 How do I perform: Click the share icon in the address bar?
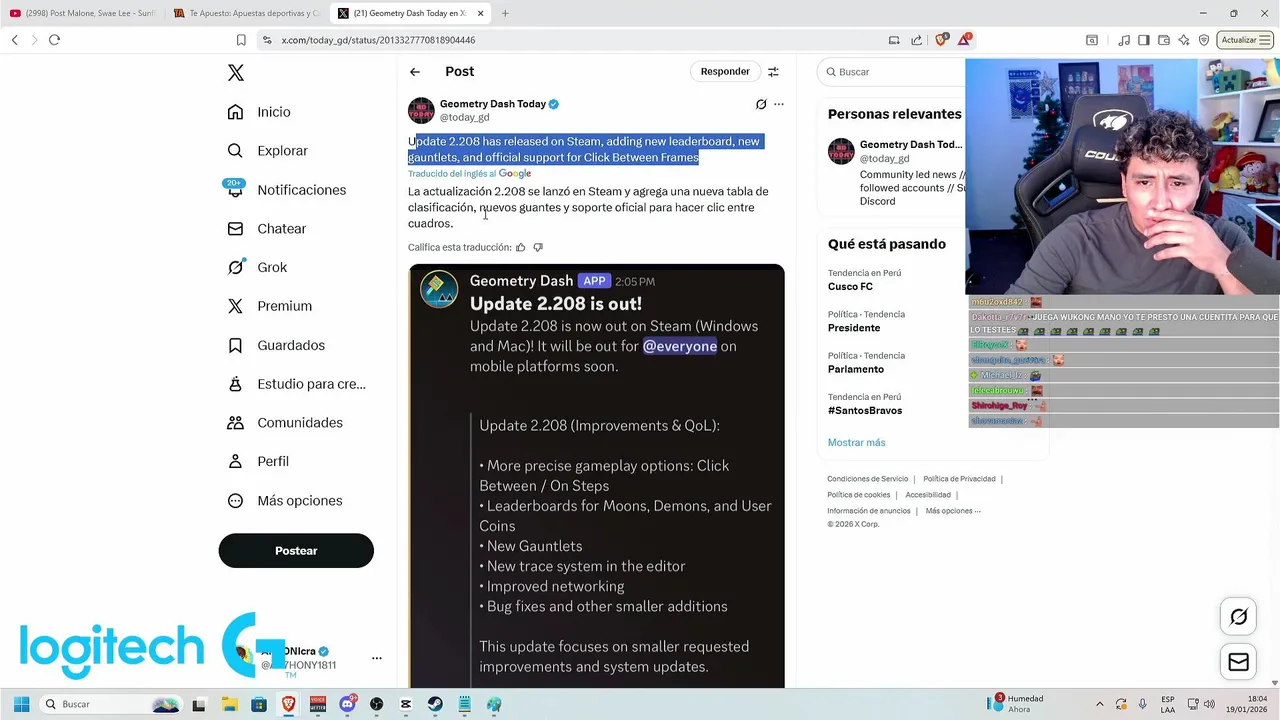(917, 40)
